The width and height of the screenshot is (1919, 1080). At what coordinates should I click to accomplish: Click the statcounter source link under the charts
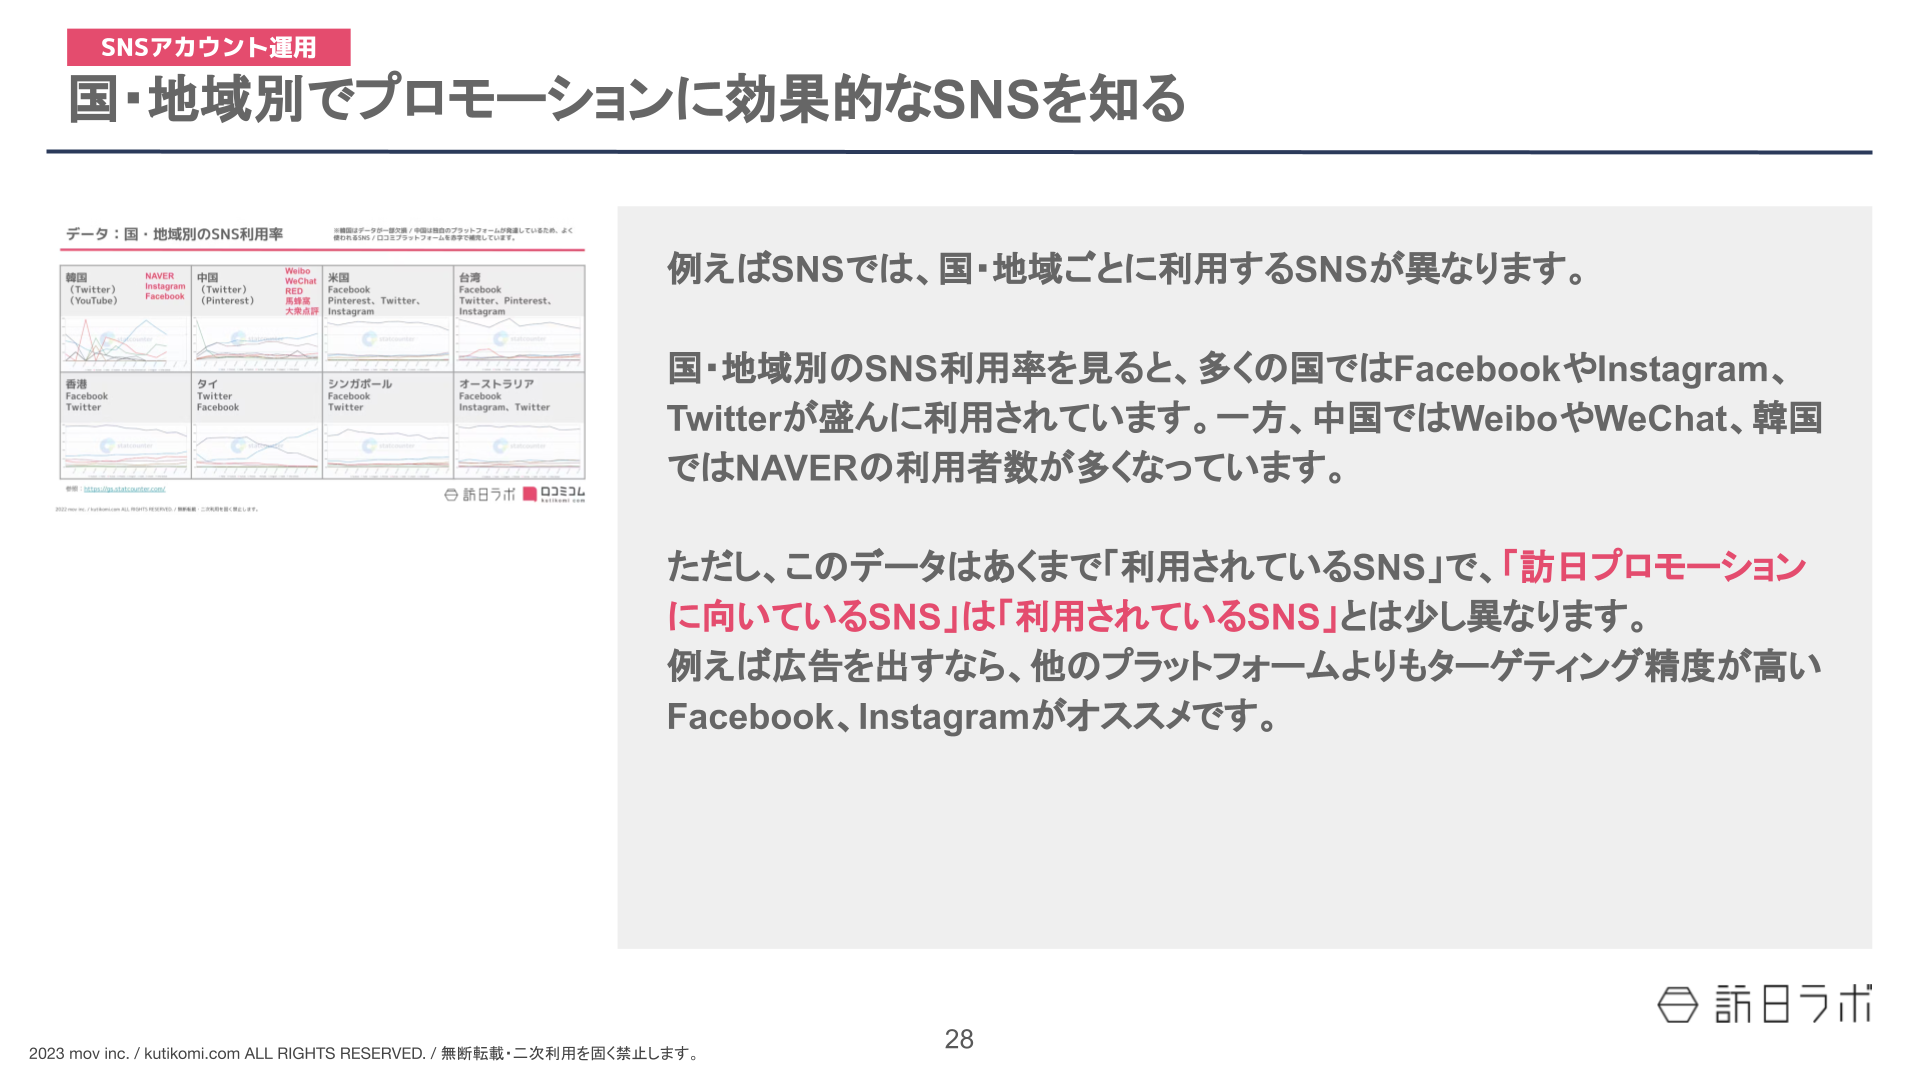tap(124, 489)
